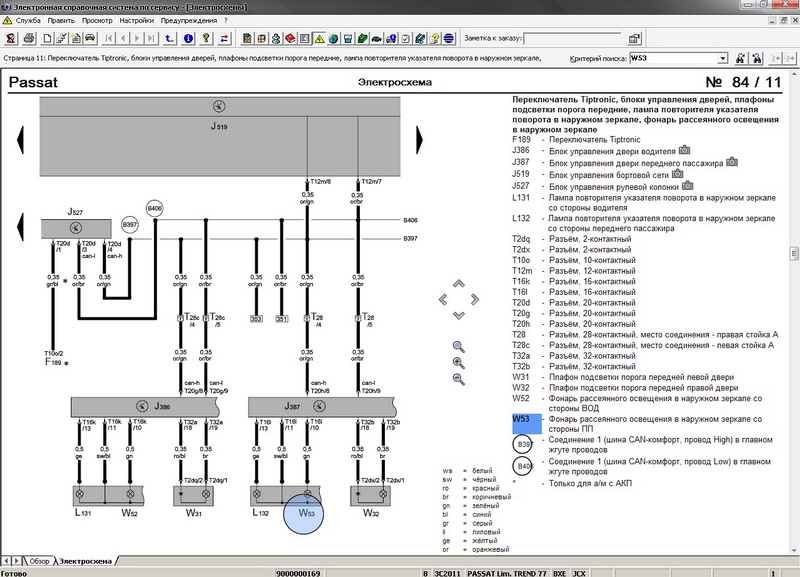Click the red book icon in toolbar
The width and height of the screenshot is (800, 577).
(x=290, y=38)
